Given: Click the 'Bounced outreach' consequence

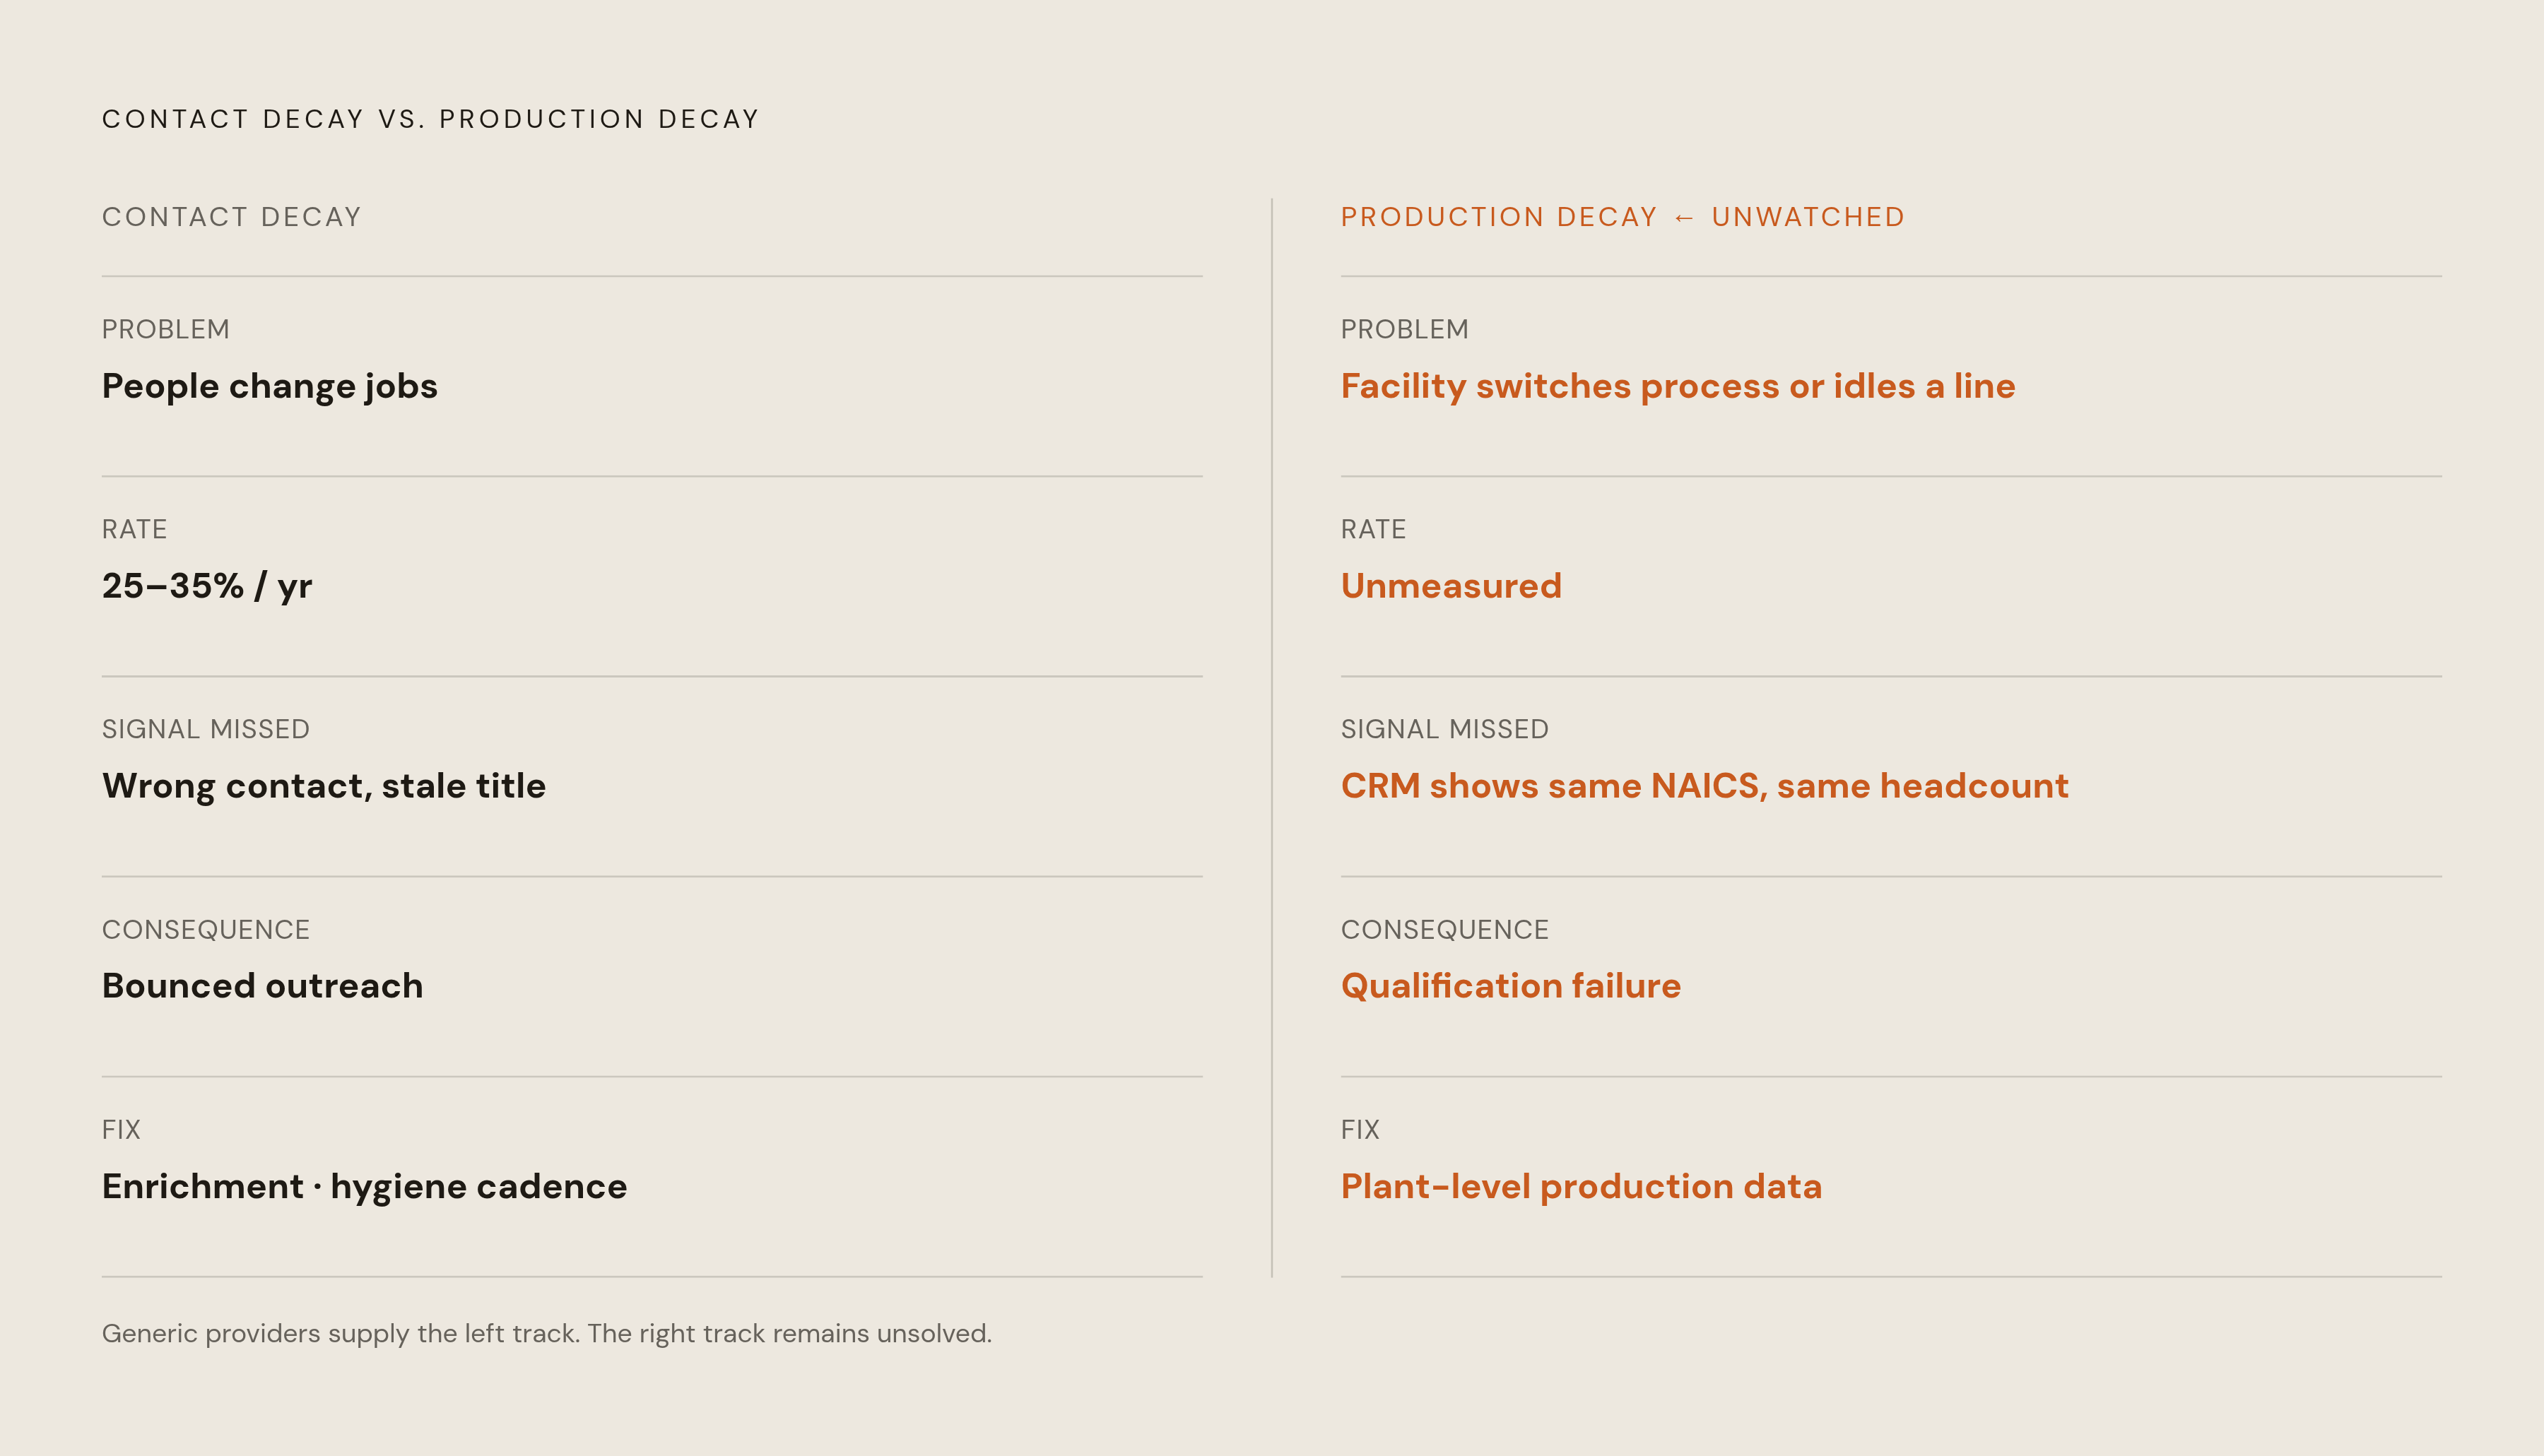Looking at the screenshot, I should coord(263,986).
